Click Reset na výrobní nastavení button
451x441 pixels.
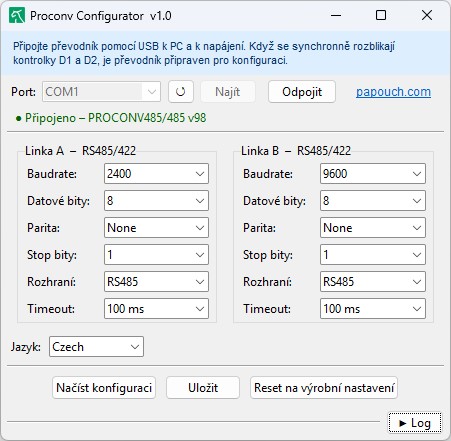click(x=324, y=388)
